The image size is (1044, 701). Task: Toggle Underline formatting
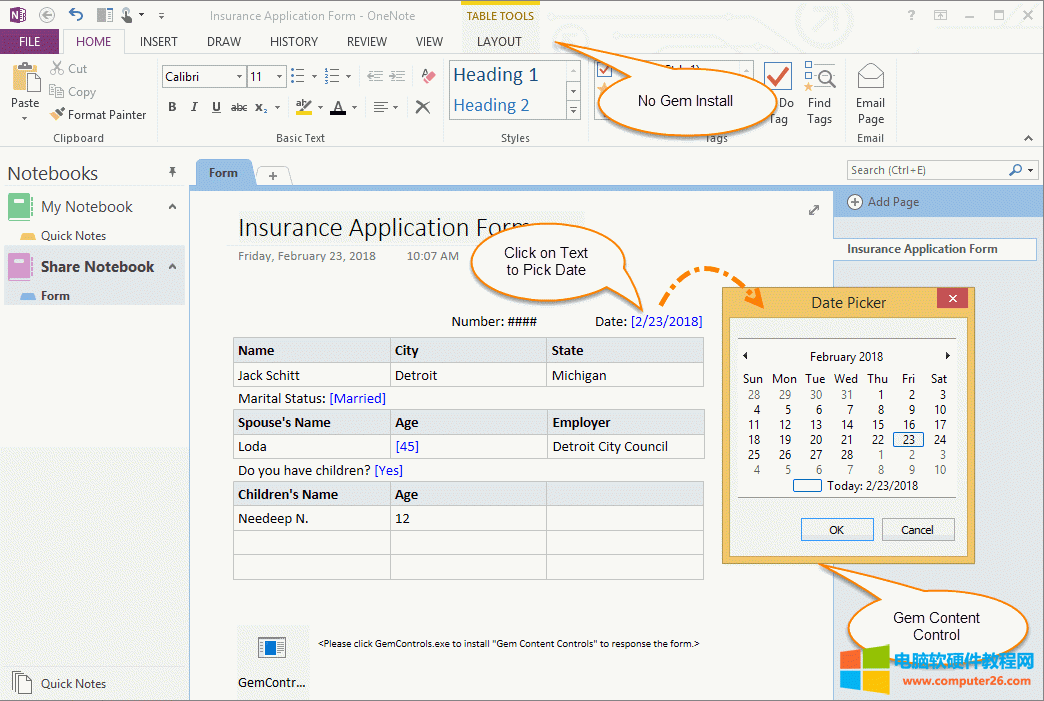[214, 106]
